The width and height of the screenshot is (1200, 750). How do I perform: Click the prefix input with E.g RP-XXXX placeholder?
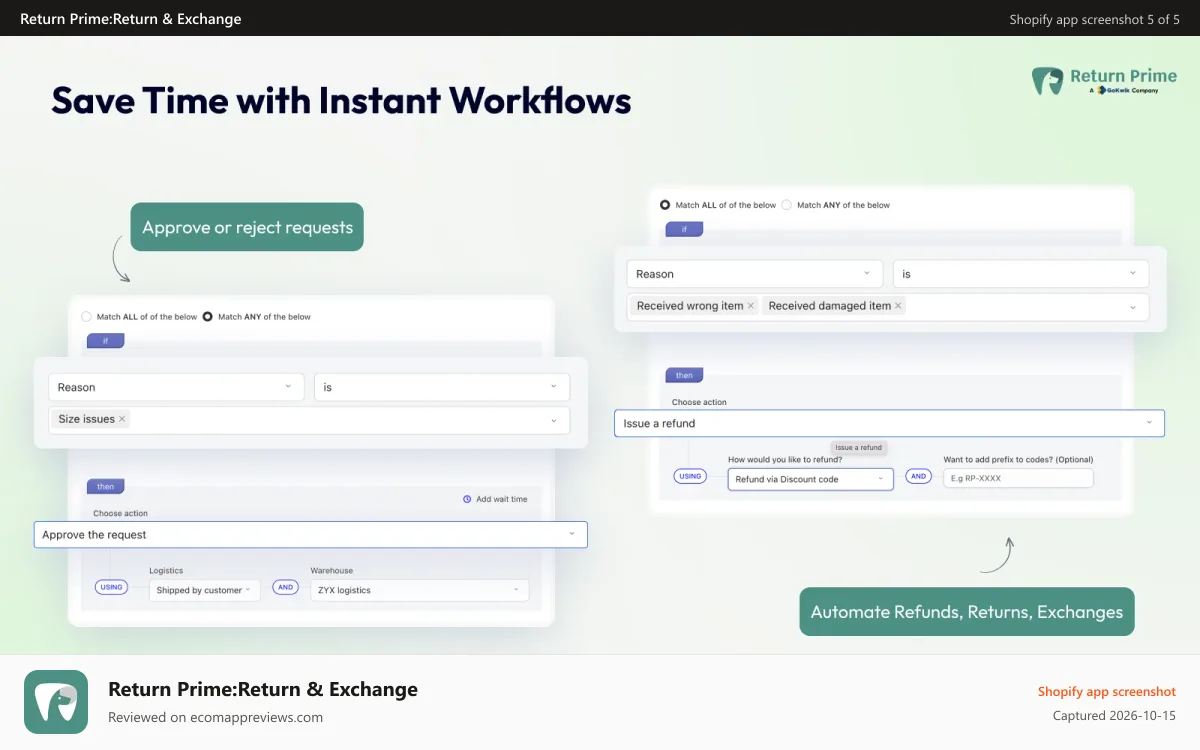tap(1018, 478)
